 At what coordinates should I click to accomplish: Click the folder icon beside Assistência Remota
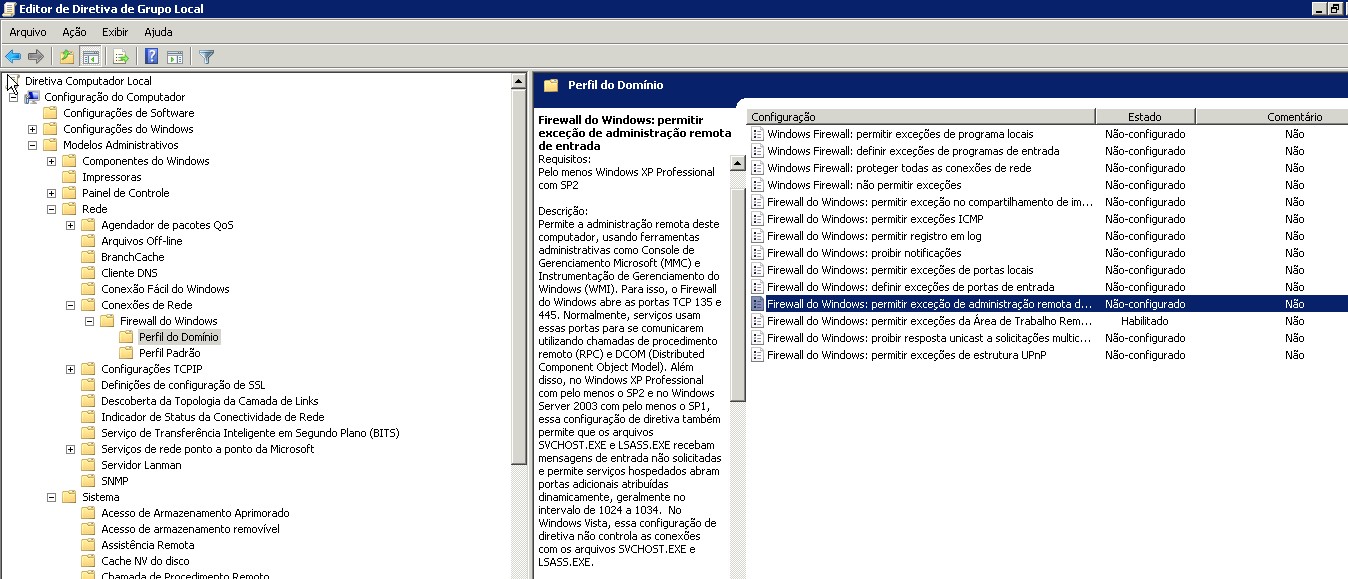[x=89, y=545]
